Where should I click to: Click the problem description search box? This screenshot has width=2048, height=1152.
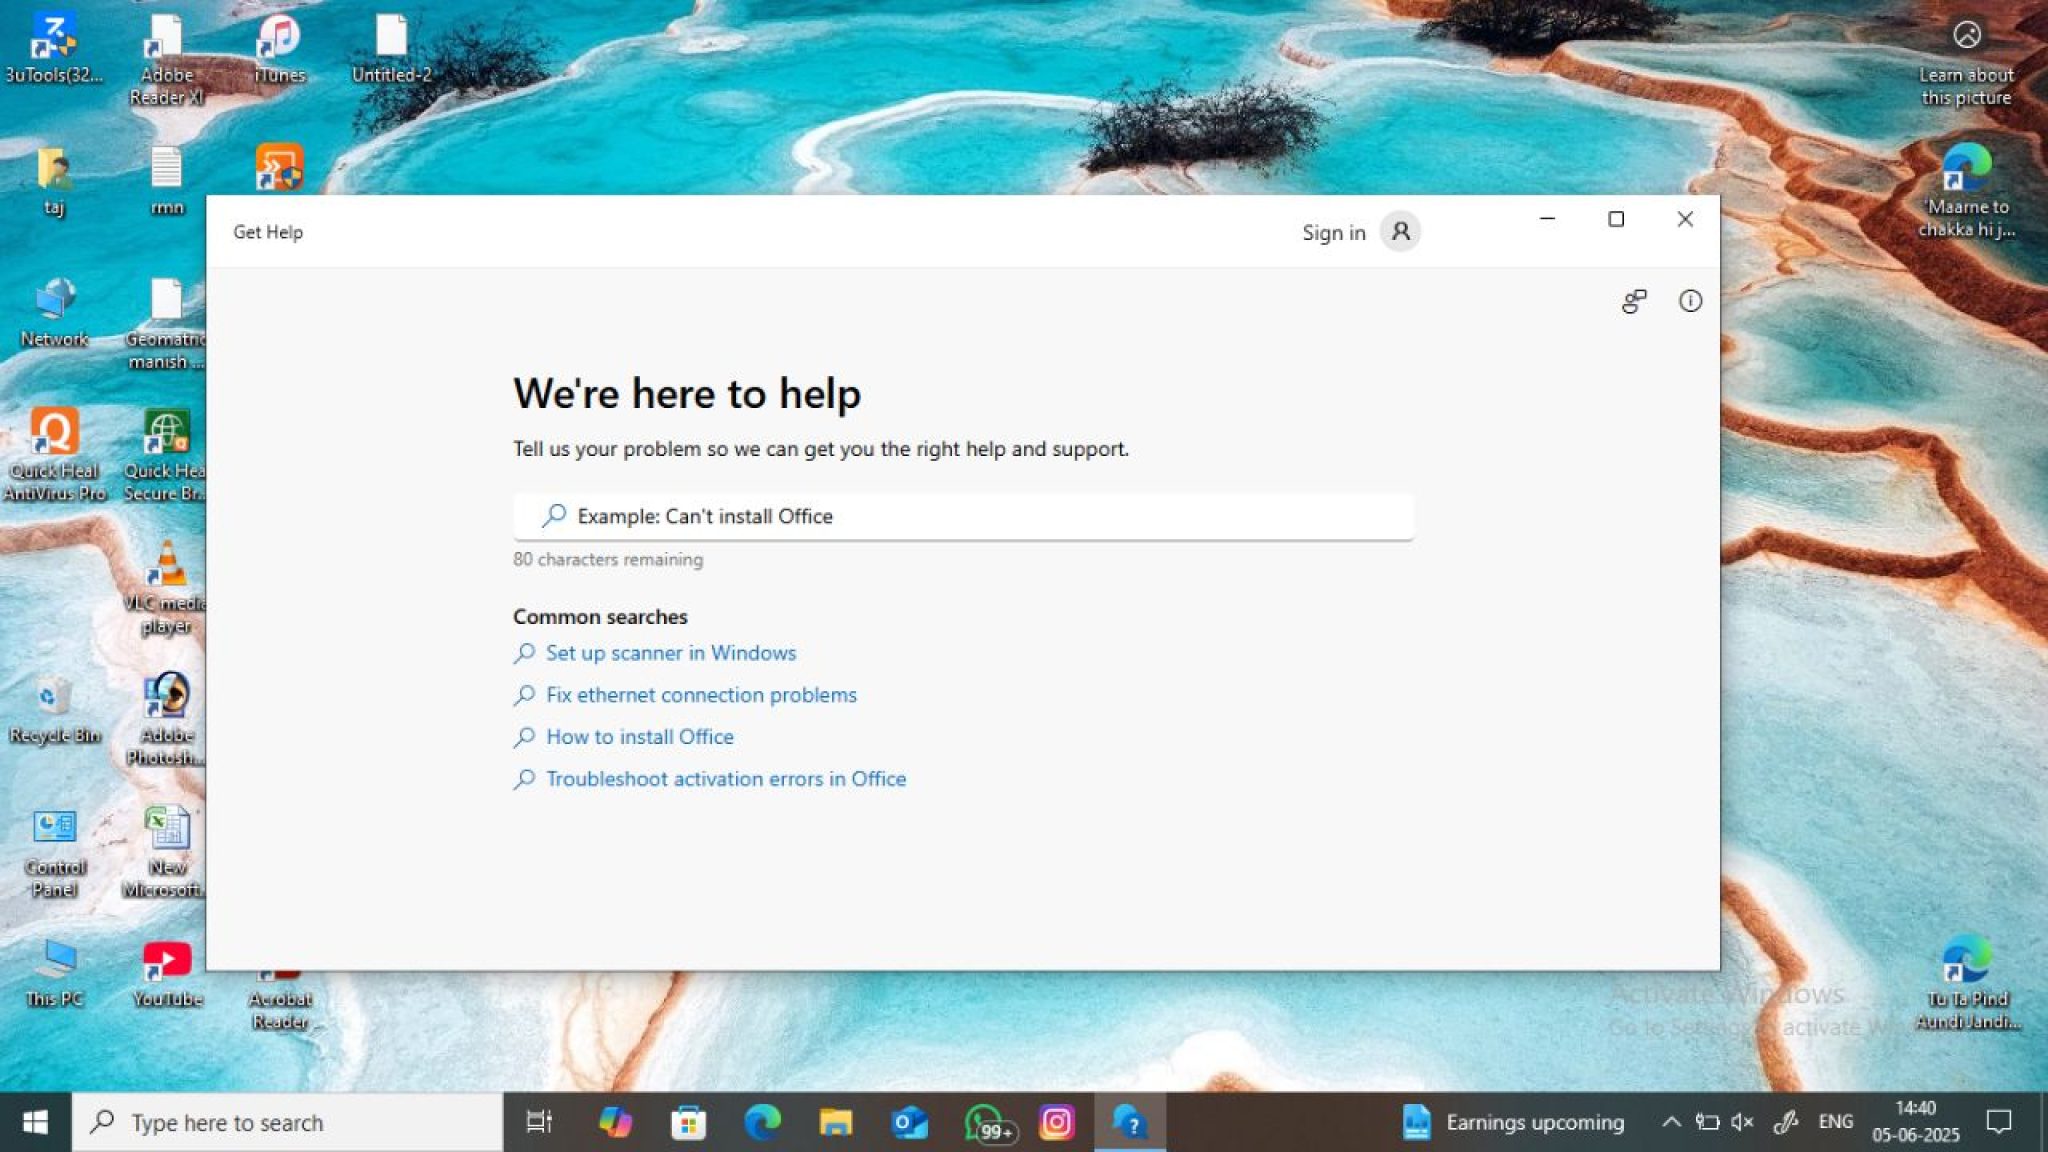(x=962, y=516)
